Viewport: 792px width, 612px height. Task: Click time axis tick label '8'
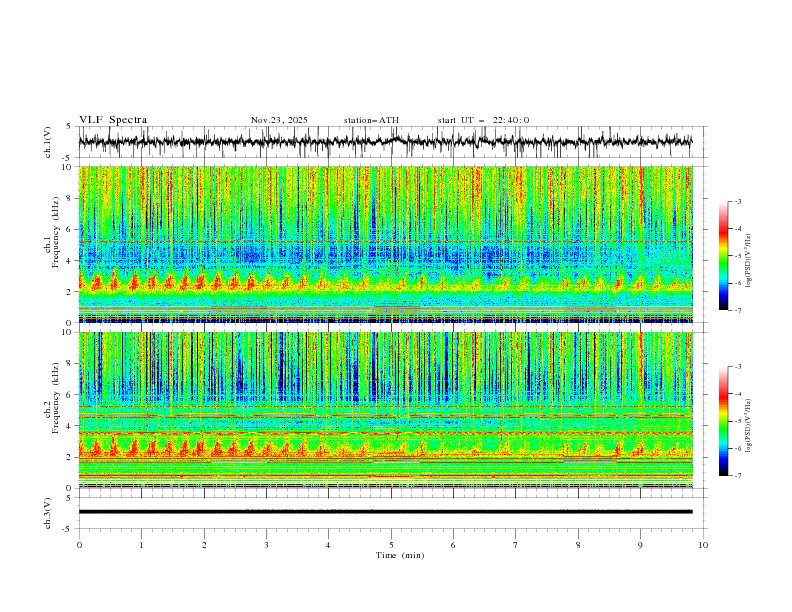578,545
